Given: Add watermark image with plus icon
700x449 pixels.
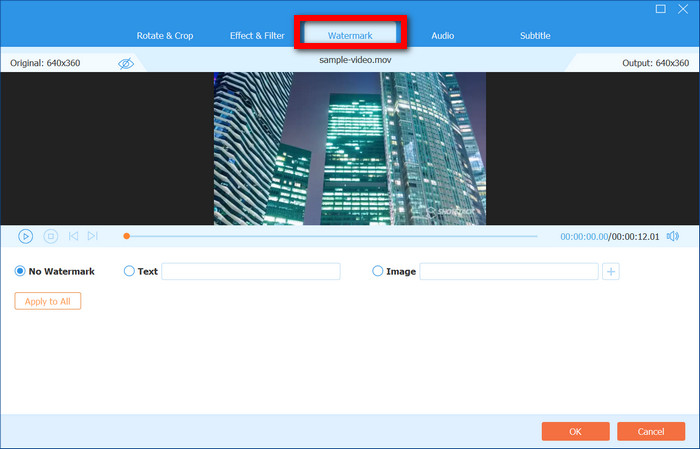Looking at the screenshot, I should click(611, 271).
